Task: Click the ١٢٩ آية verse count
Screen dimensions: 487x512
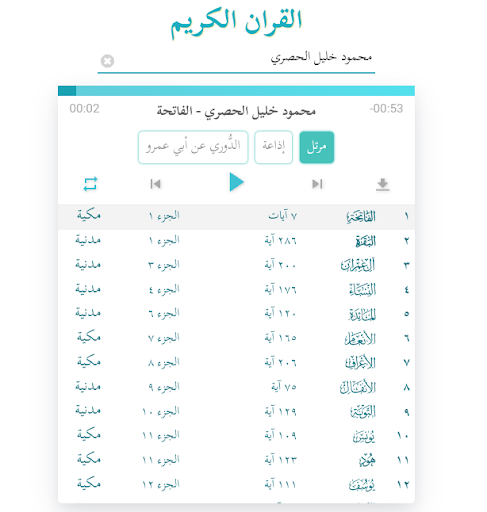Action: tap(281, 411)
